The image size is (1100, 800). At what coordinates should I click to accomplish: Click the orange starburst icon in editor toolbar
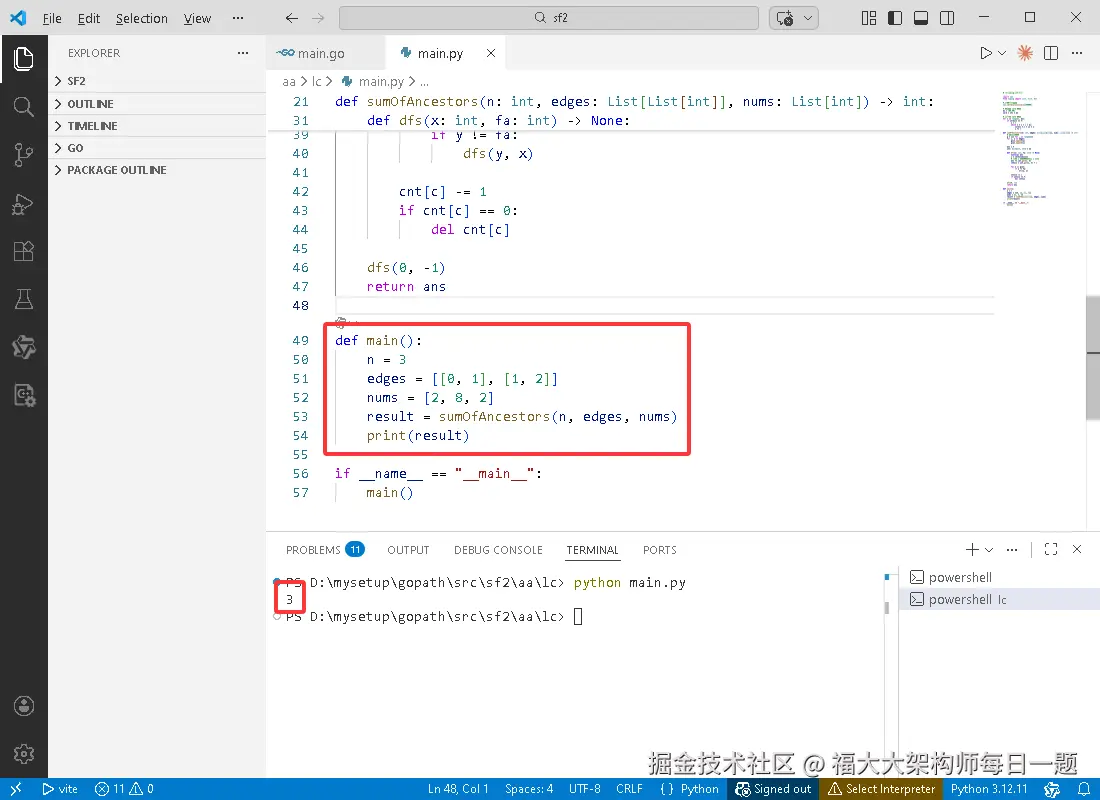(x=1025, y=53)
